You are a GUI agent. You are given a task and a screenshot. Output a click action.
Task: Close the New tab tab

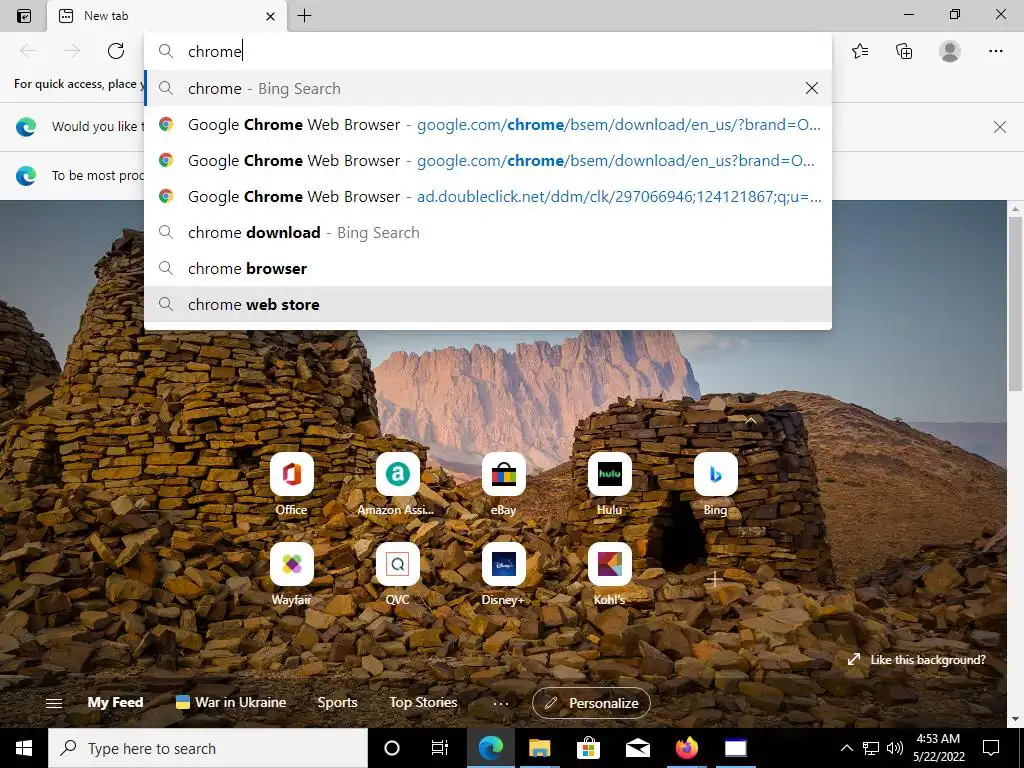click(x=270, y=16)
